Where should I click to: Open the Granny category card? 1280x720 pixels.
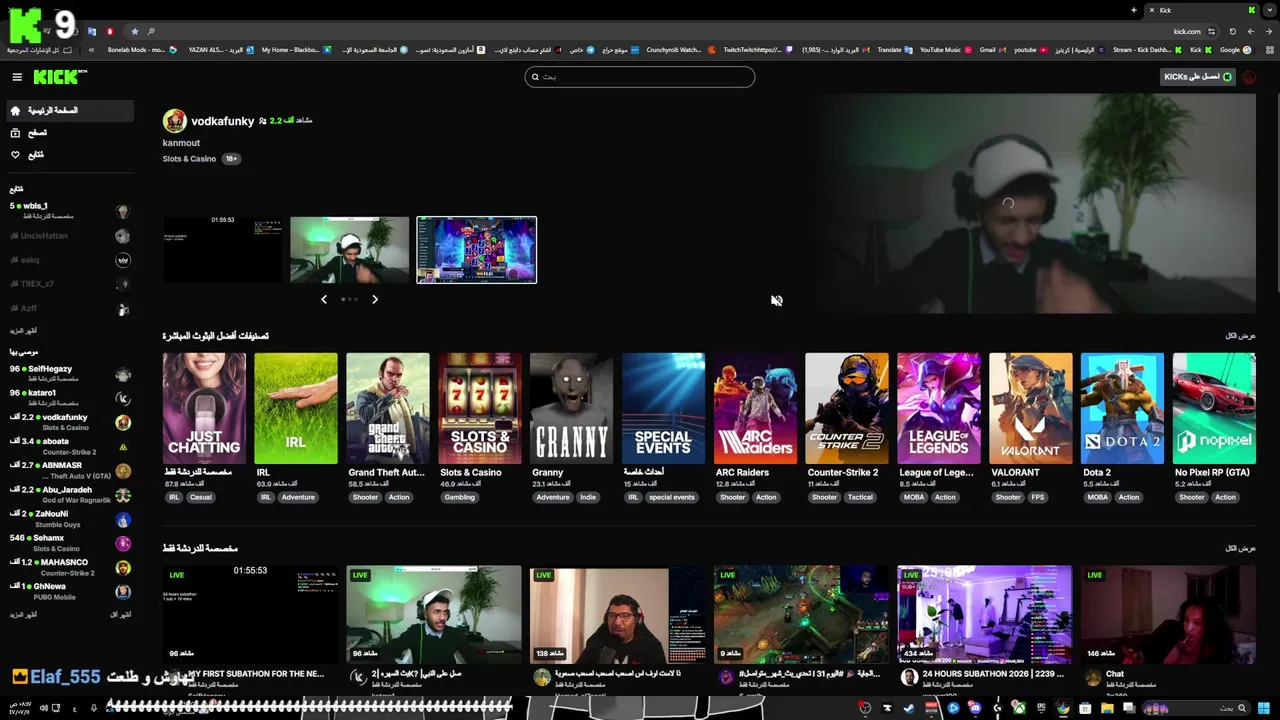pos(571,408)
